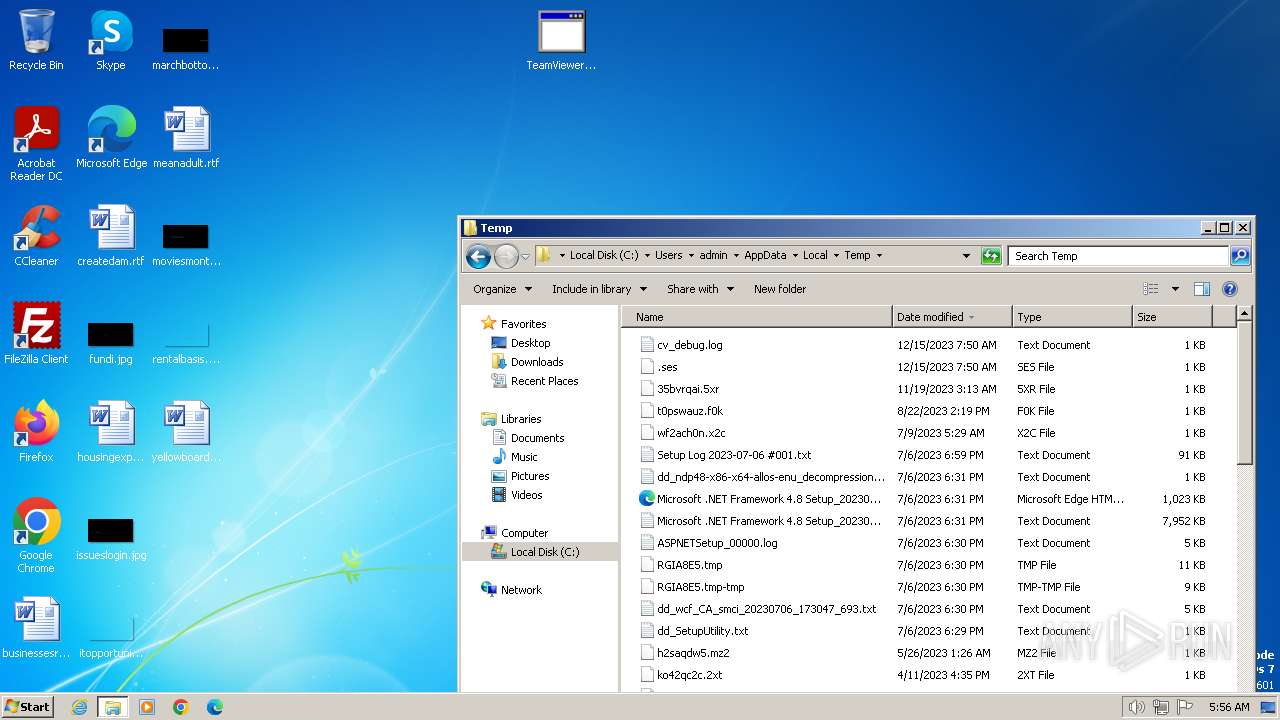Open the Share with dropdown

(x=700, y=289)
